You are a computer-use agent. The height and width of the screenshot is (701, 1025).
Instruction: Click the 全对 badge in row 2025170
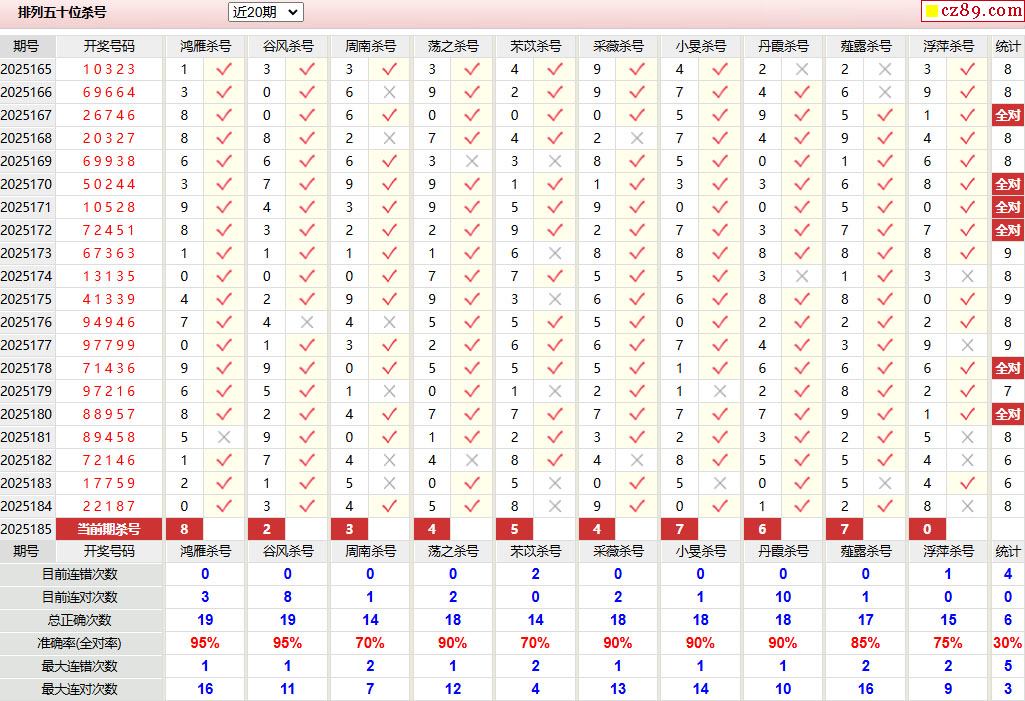coord(1007,184)
